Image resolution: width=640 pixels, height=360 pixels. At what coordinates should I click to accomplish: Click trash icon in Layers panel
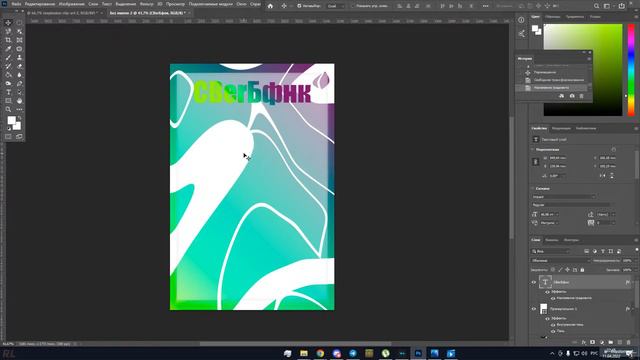tap(629, 342)
